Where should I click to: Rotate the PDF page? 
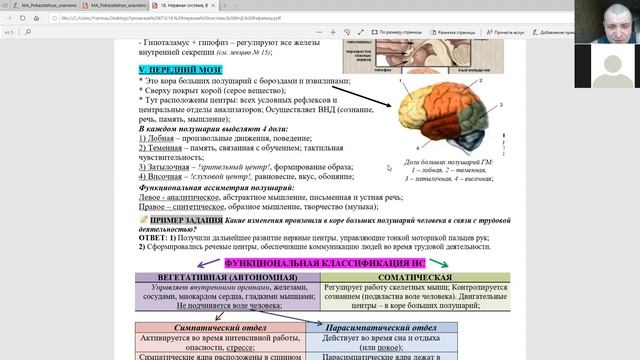pyautogui.click(x=347, y=32)
